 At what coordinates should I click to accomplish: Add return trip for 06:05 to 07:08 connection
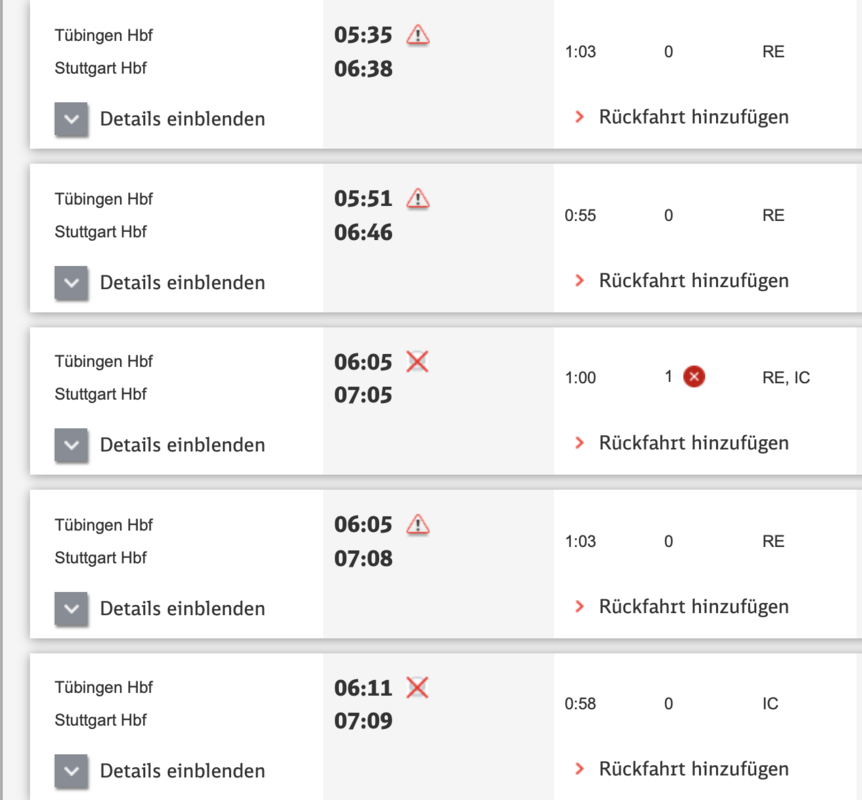click(693, 607)
